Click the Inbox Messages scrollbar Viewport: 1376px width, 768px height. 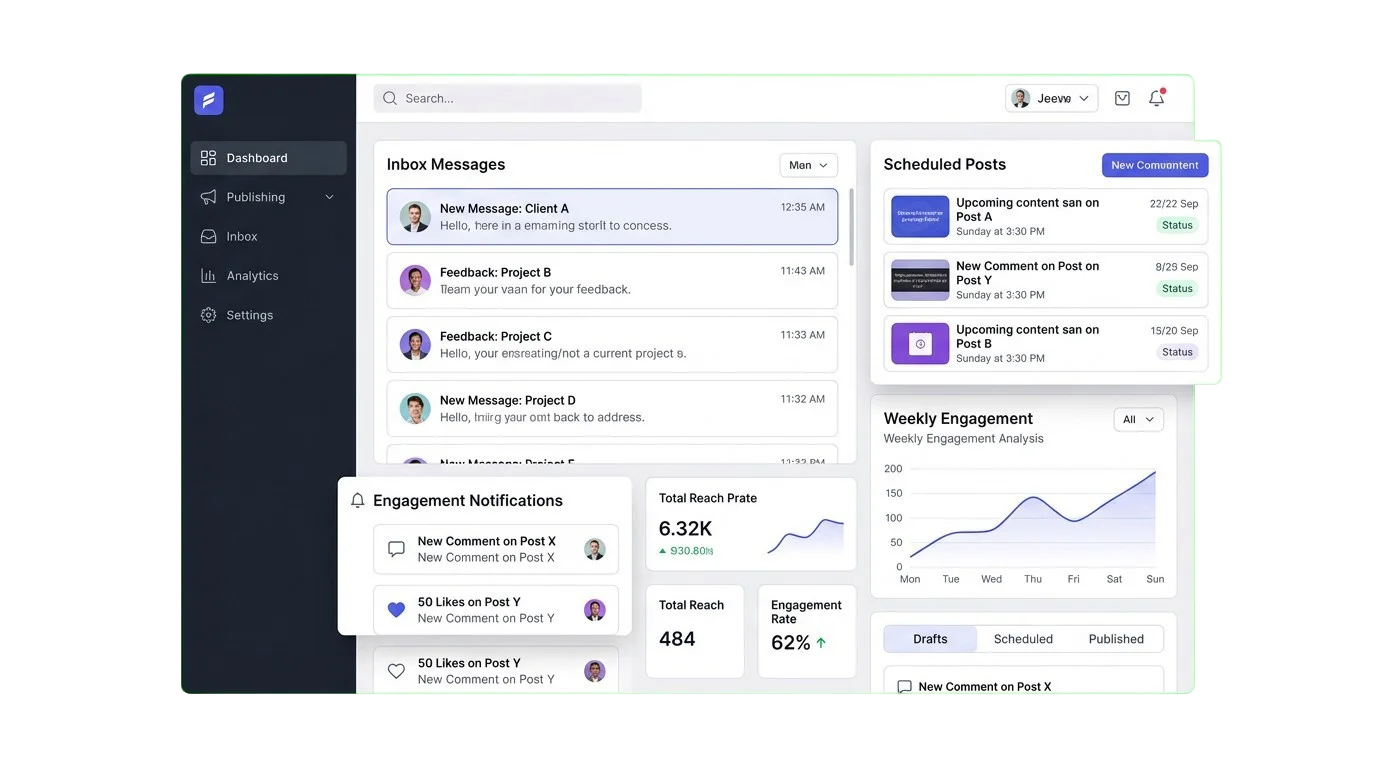[851, 228]
